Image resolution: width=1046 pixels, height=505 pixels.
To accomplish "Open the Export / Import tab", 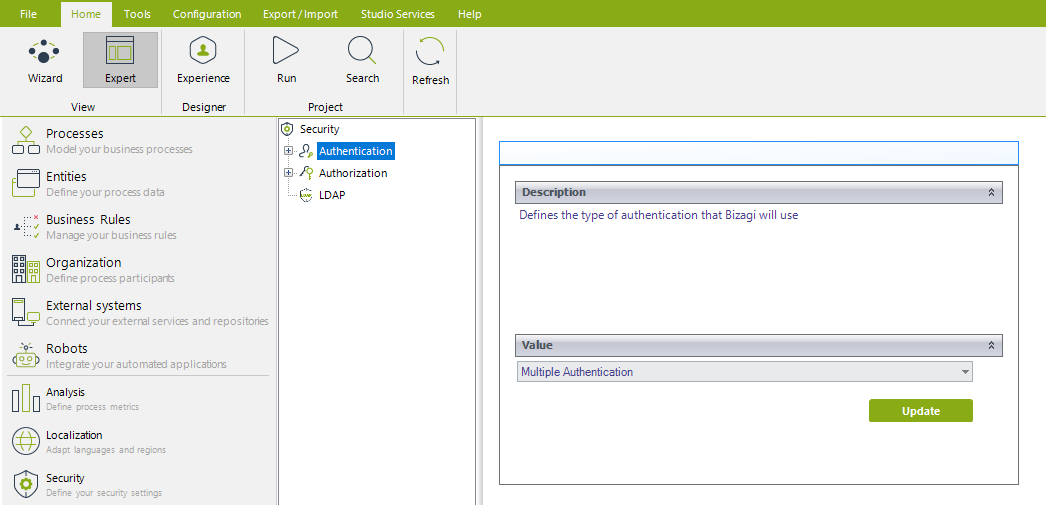I will pyautogui.click(x=300, y=14).
